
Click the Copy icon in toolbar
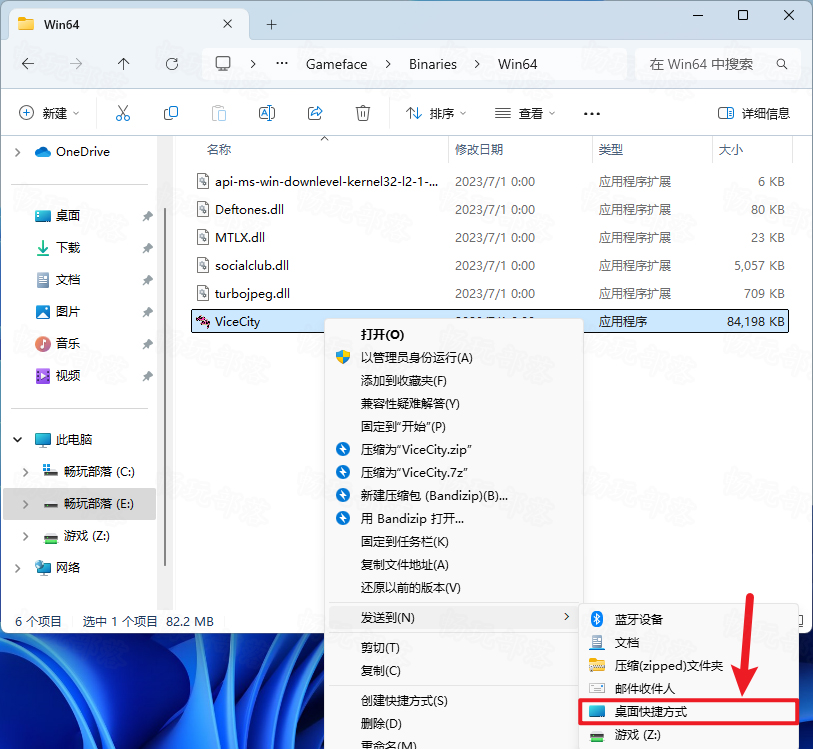[171, 113]
